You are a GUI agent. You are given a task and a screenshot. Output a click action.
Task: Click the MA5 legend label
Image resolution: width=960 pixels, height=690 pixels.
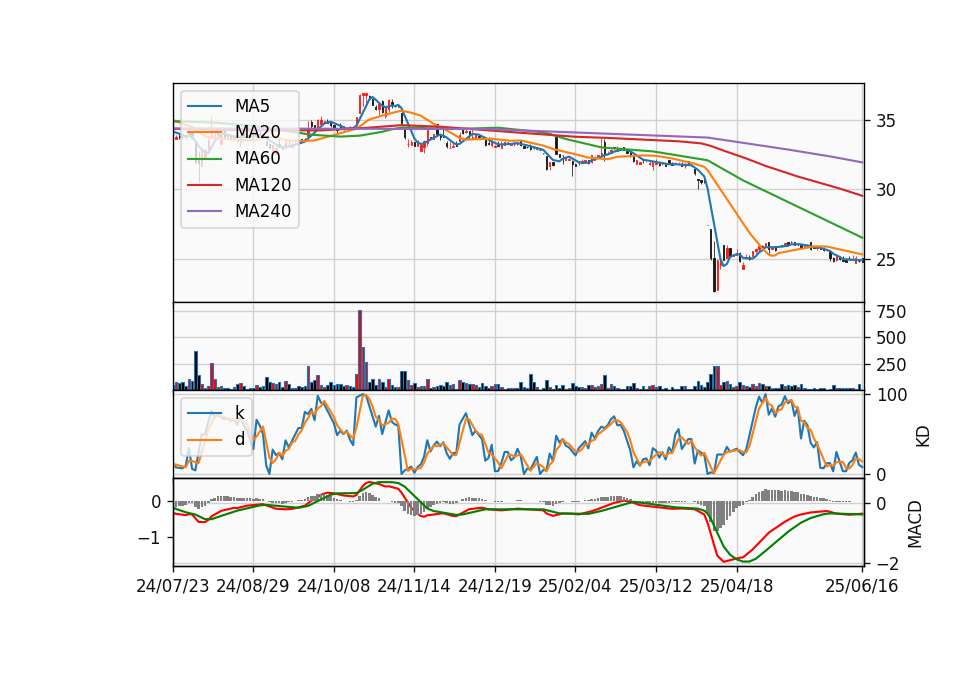point(252,106)
